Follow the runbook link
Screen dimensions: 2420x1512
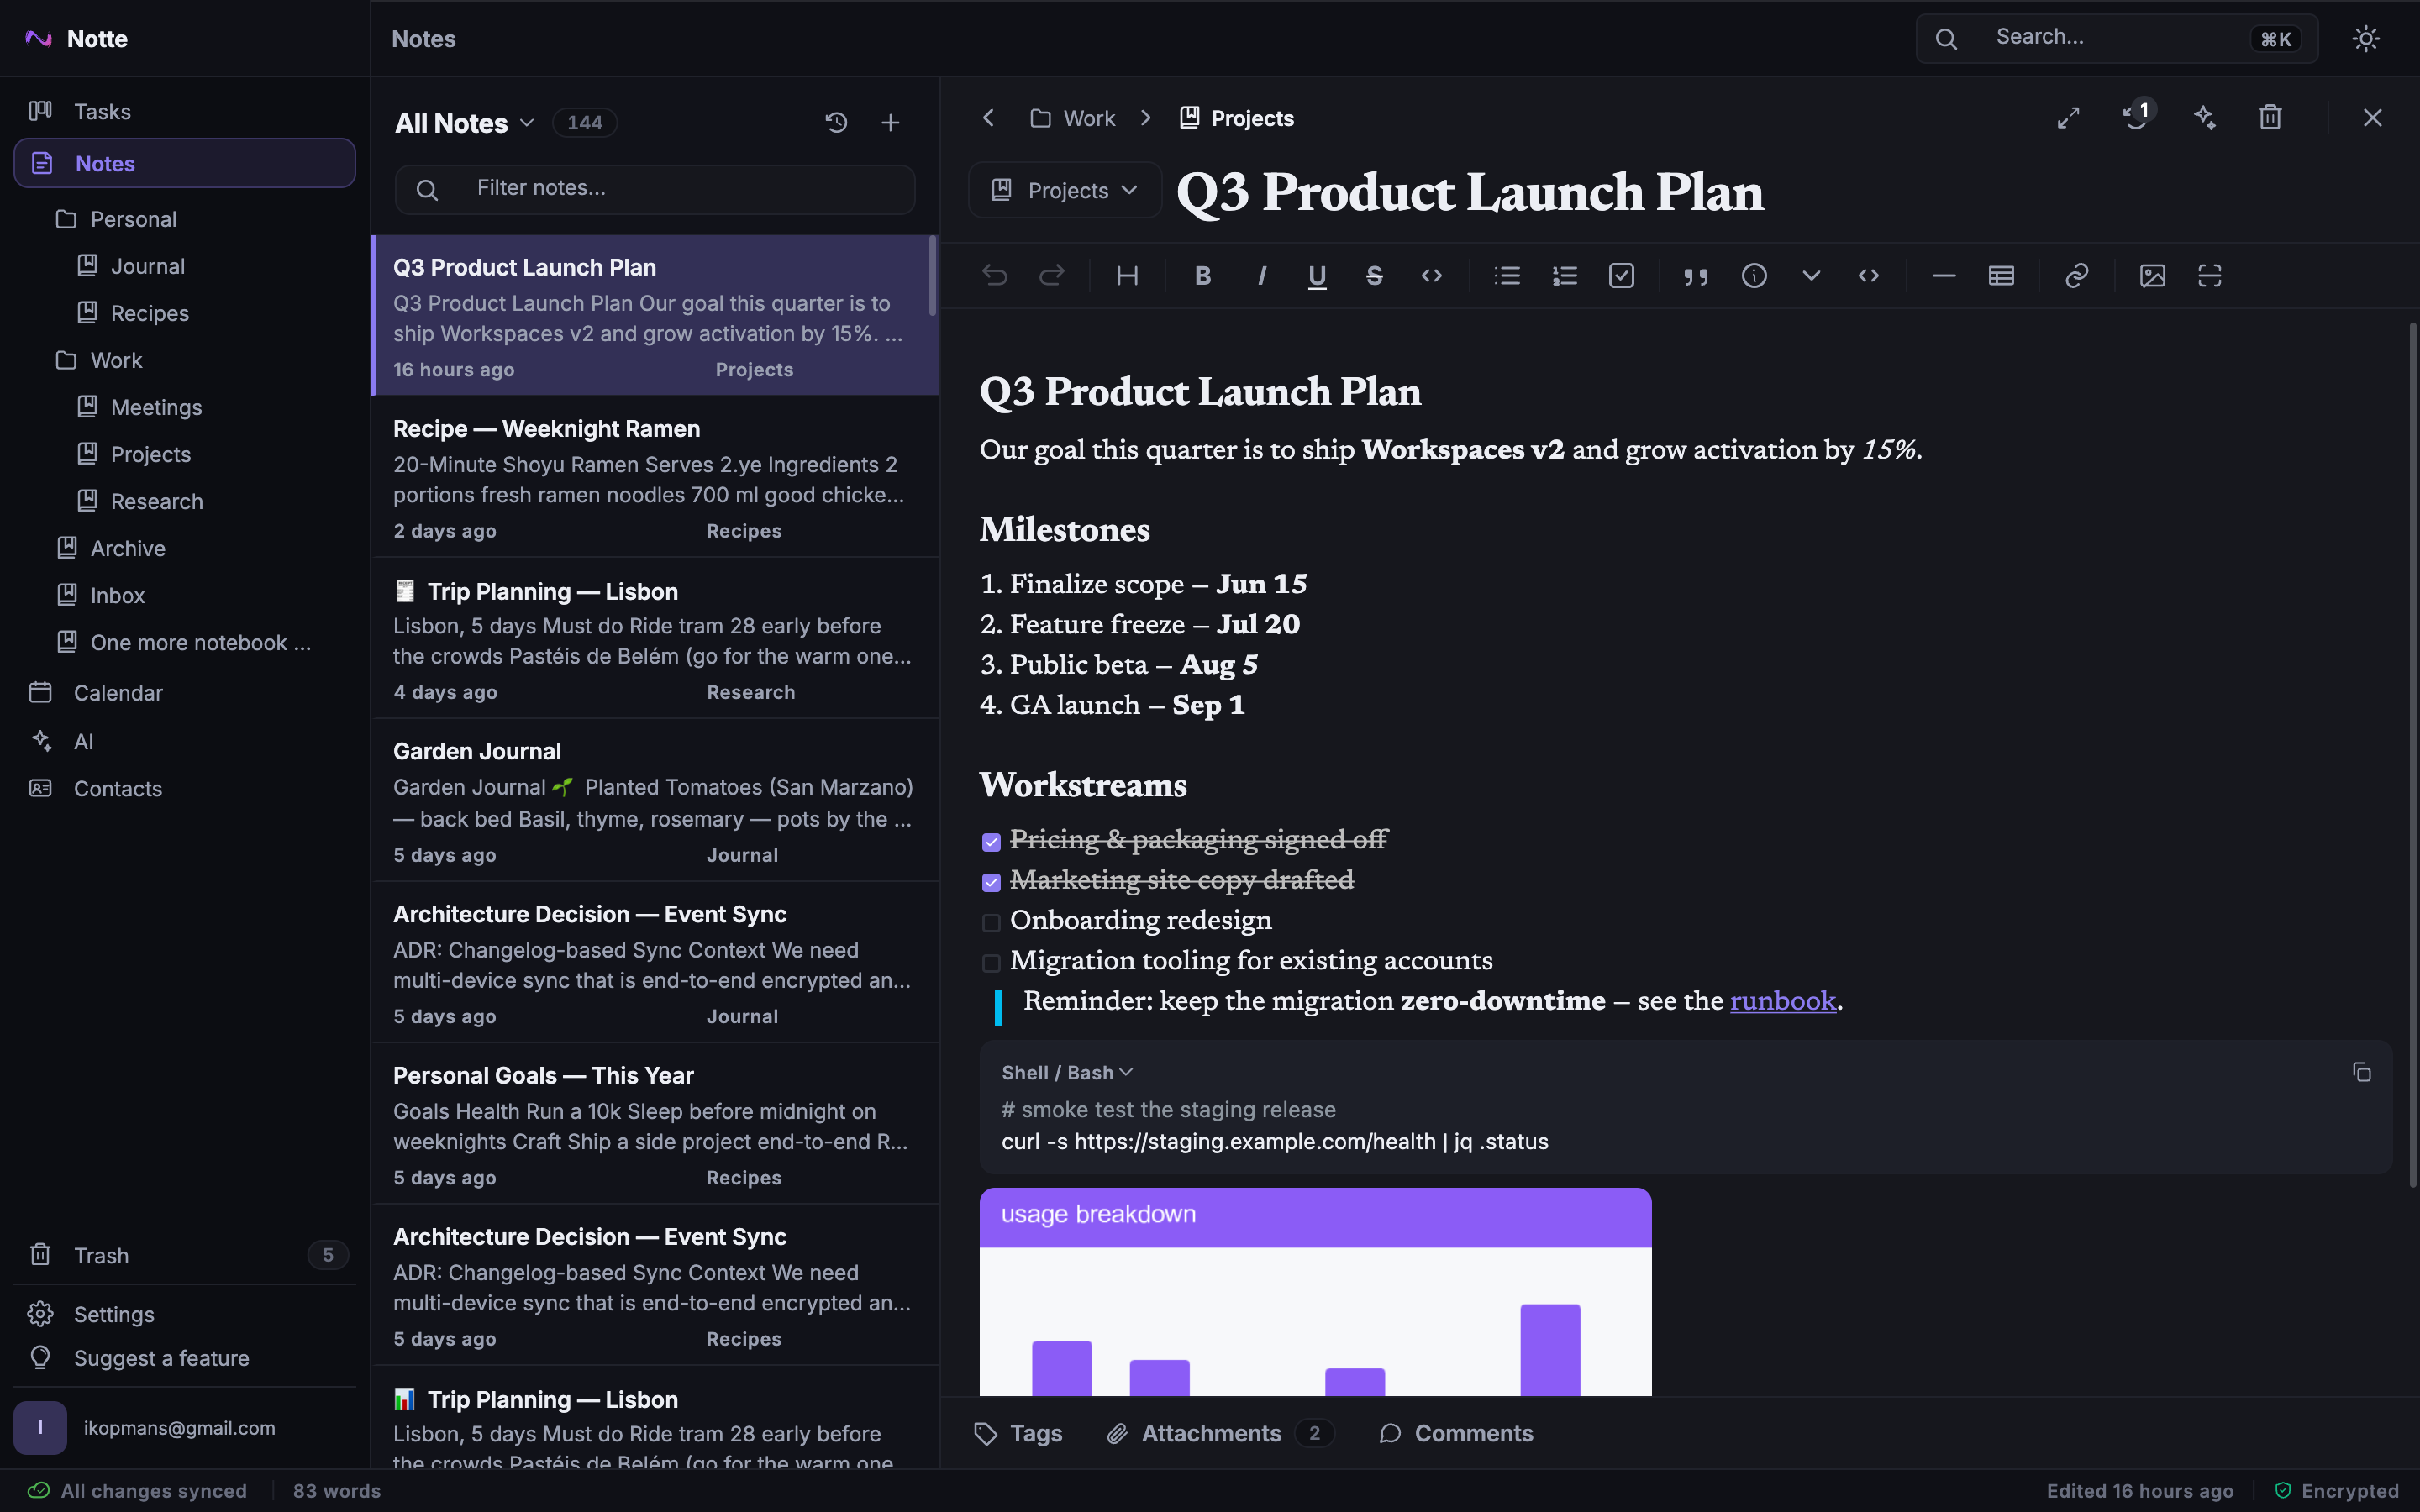click(1783, 1001)
